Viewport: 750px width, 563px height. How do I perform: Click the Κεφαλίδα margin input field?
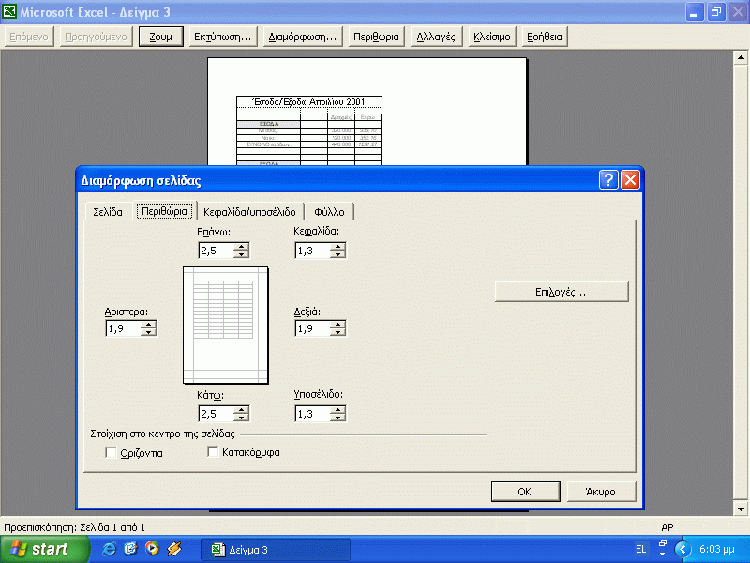[312, 250]
